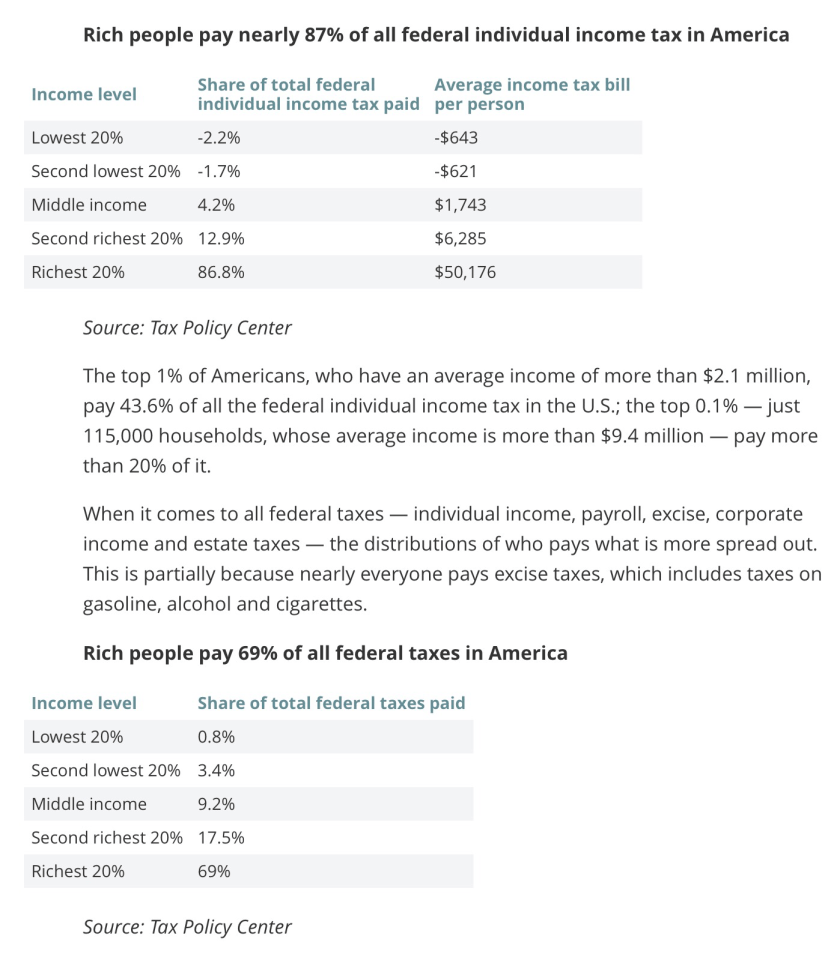Select the $50,176 richest 20% tax bill
The width and height of the screenshot is (840, 966).
(465, 272)
